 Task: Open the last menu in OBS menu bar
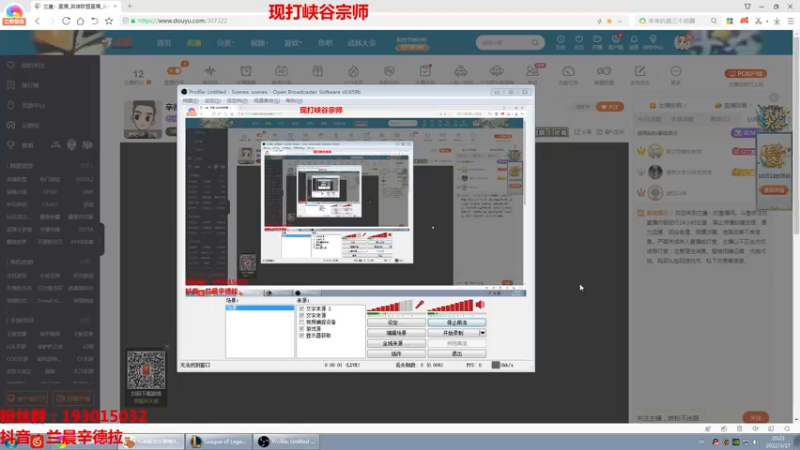(x=294, y=101)
